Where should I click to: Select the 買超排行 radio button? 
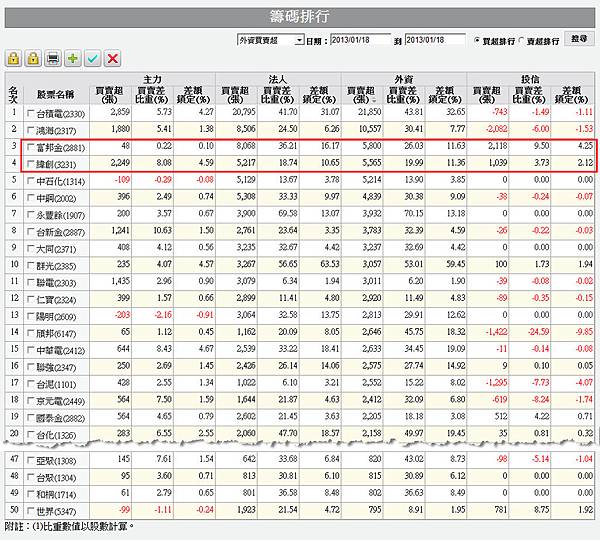(477, 40)
